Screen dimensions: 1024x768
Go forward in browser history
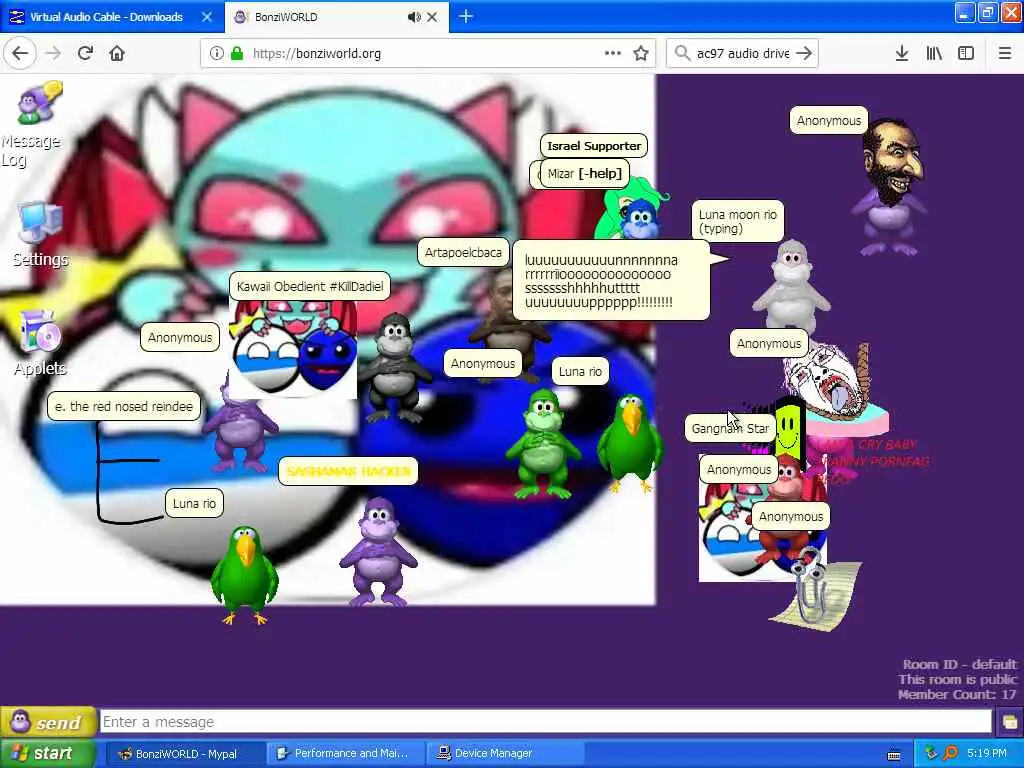[54, 54]
